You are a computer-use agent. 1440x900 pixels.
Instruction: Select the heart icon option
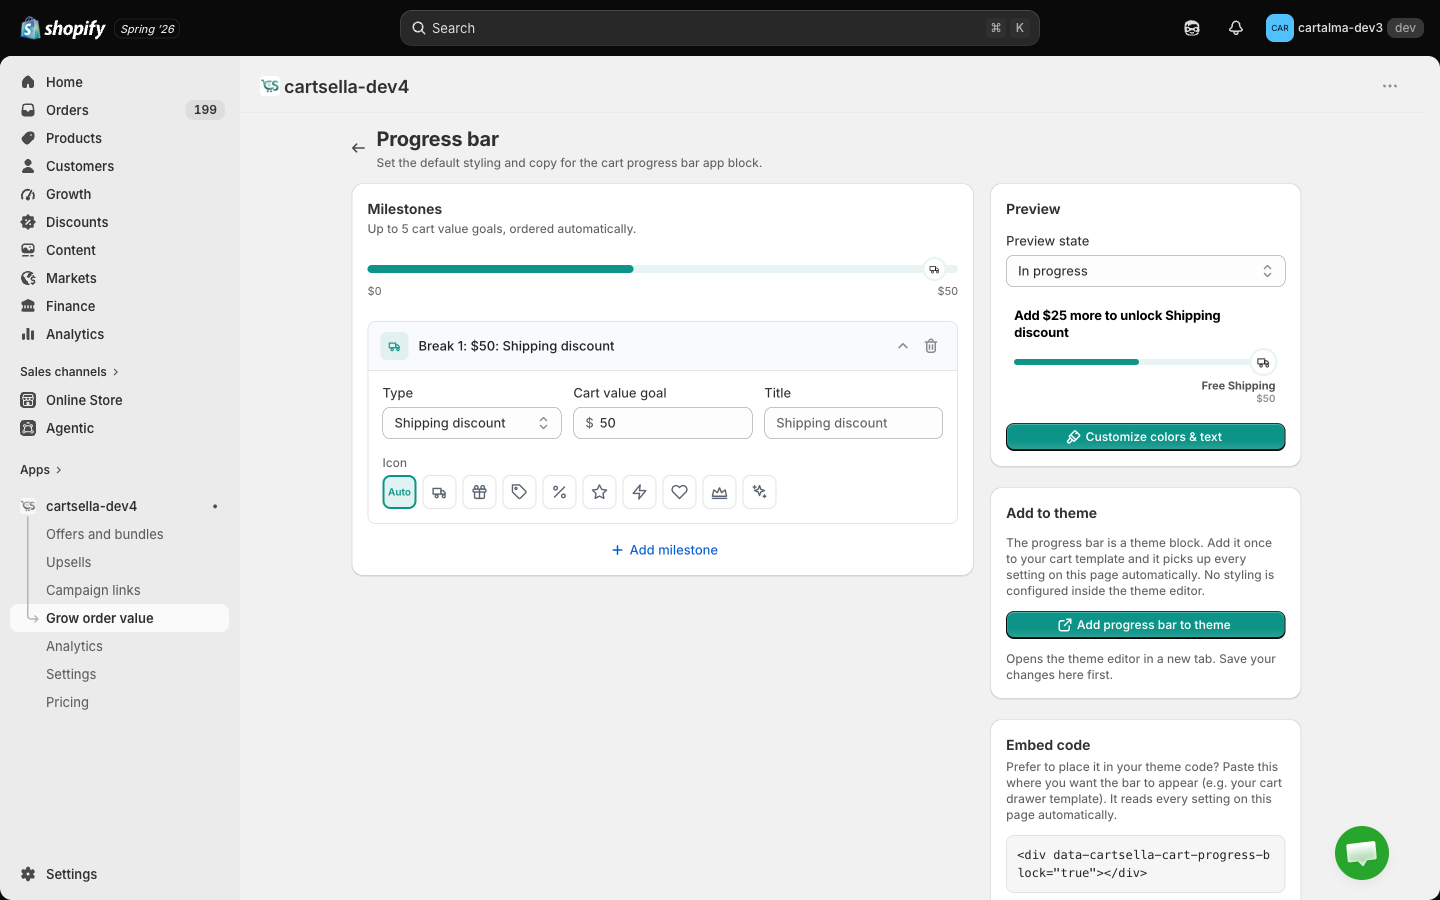(679, 492)
